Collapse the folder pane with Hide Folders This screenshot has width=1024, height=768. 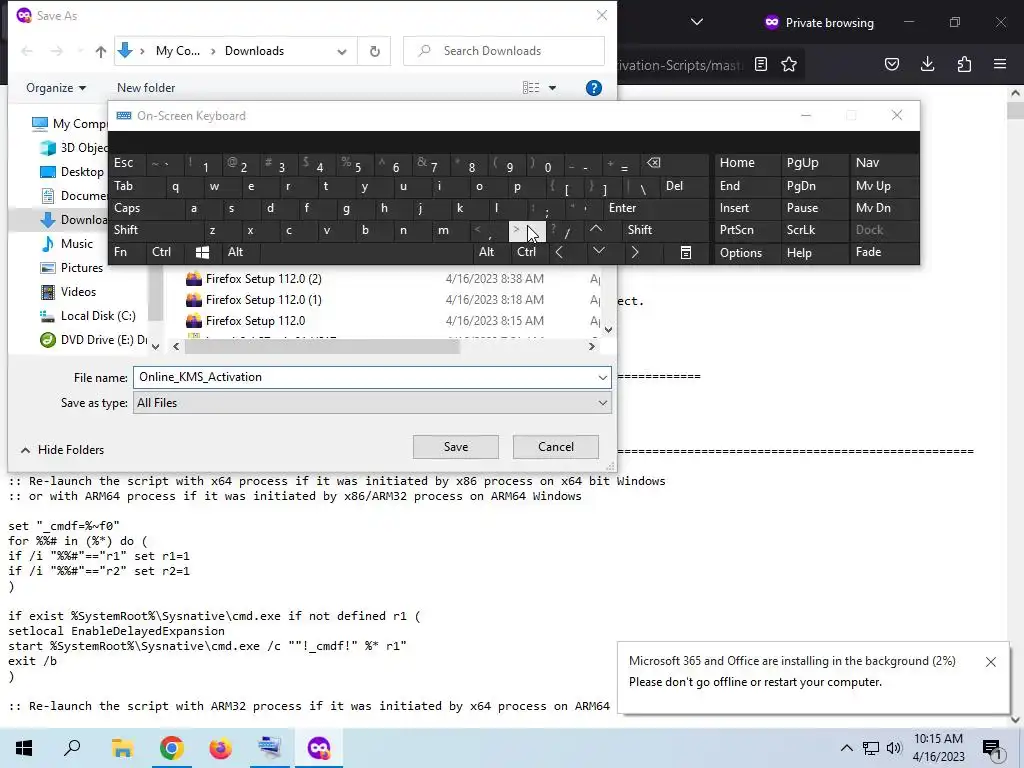pos(63,450)
